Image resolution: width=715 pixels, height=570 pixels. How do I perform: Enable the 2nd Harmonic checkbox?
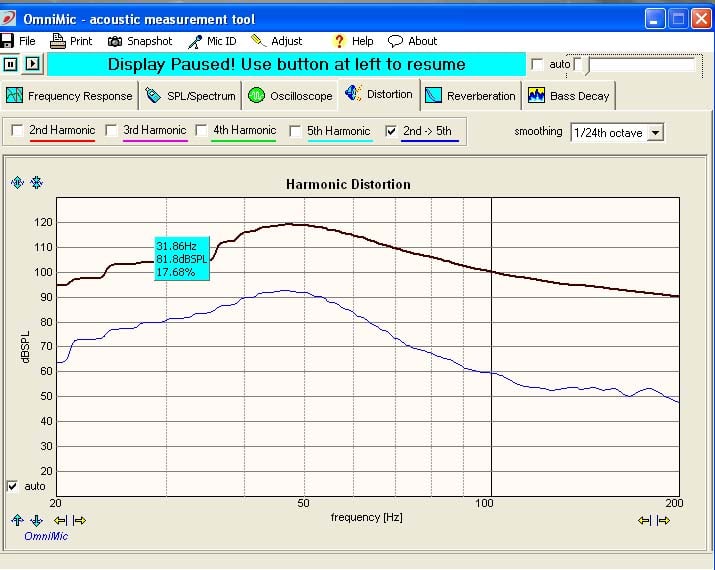click(17, 130)
